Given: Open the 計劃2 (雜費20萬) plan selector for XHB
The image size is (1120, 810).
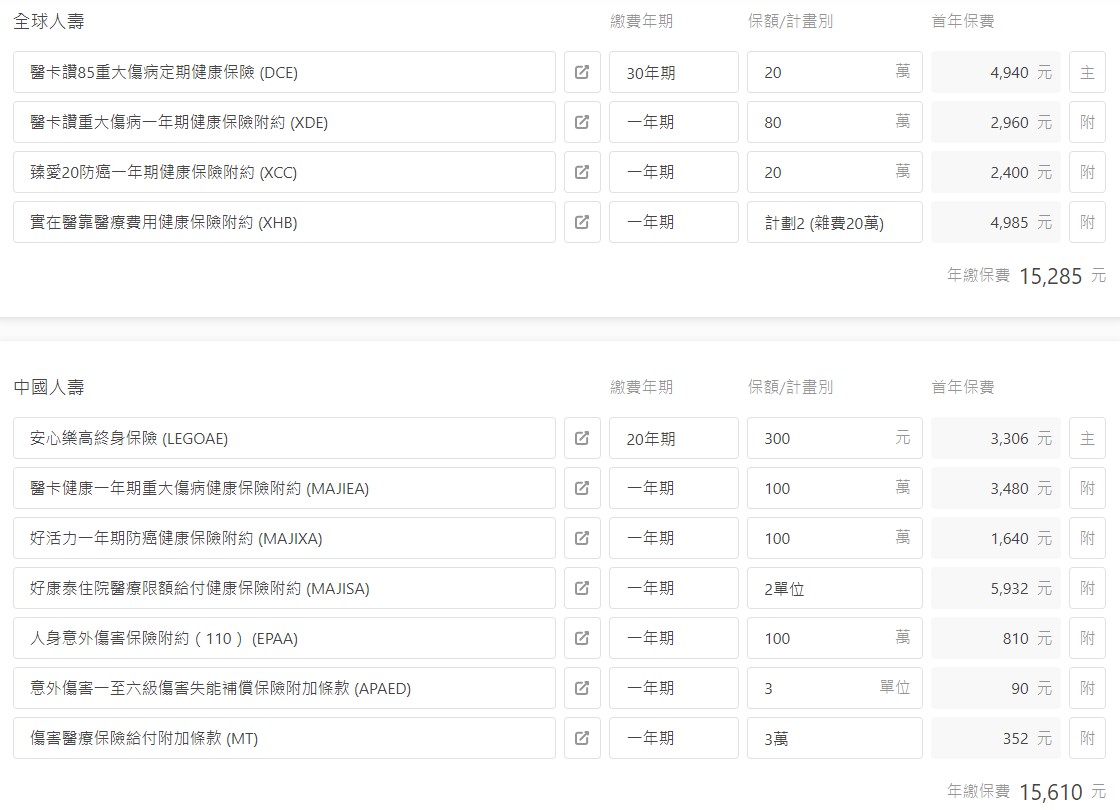Looking at the screenshot, I should coord(835,222).
